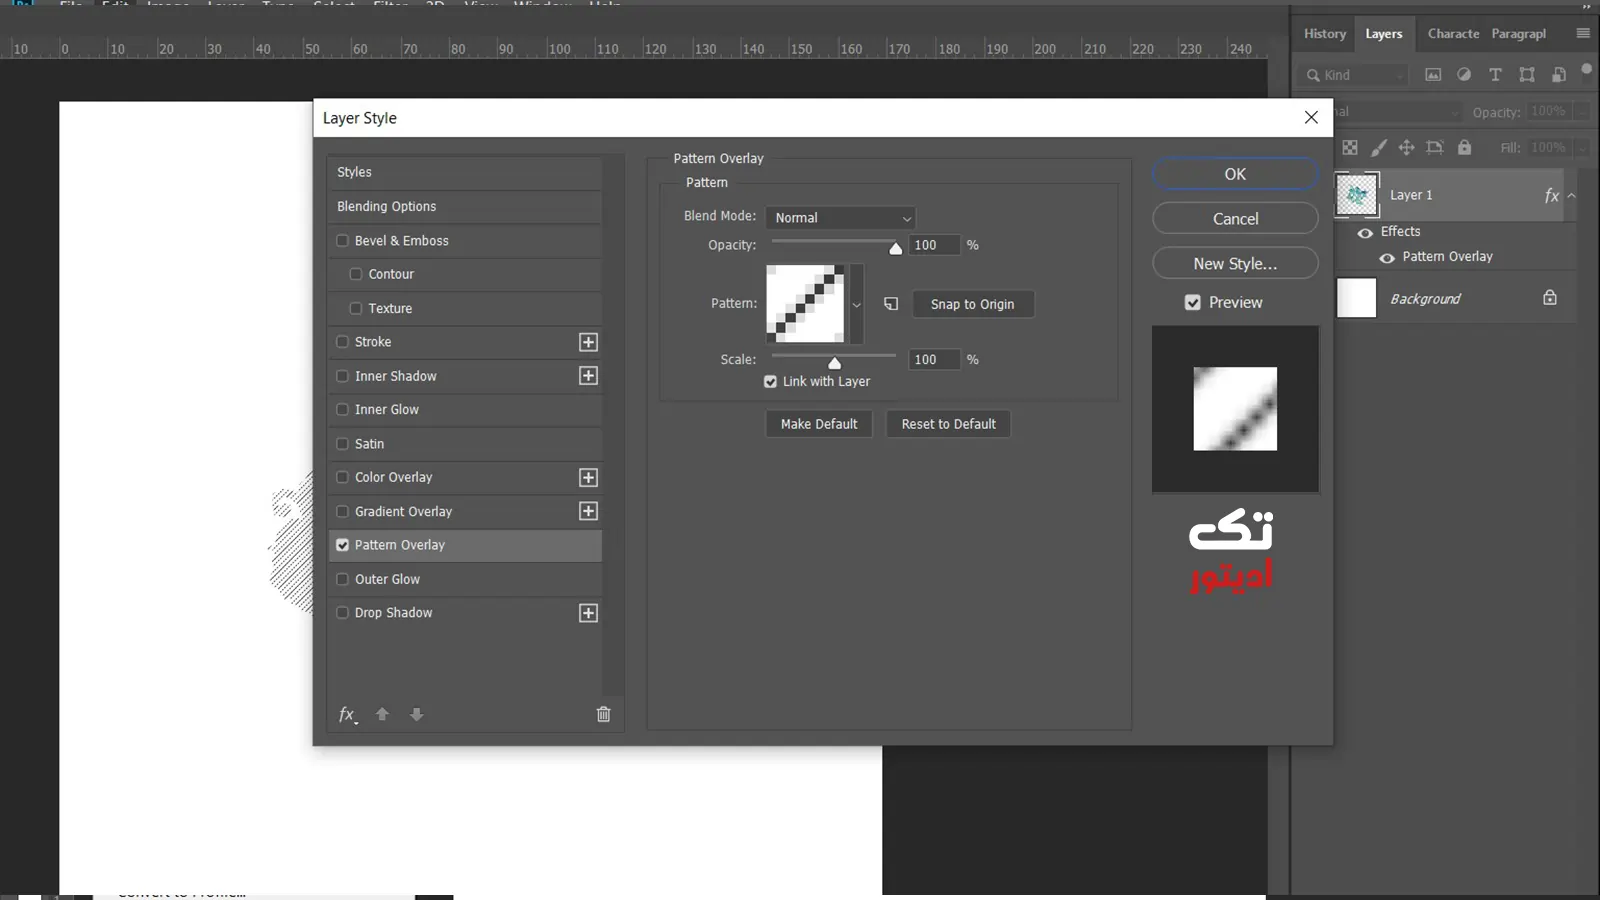
Task: Toggle layer filtering switch on or off
Action: click(1586, 70)
